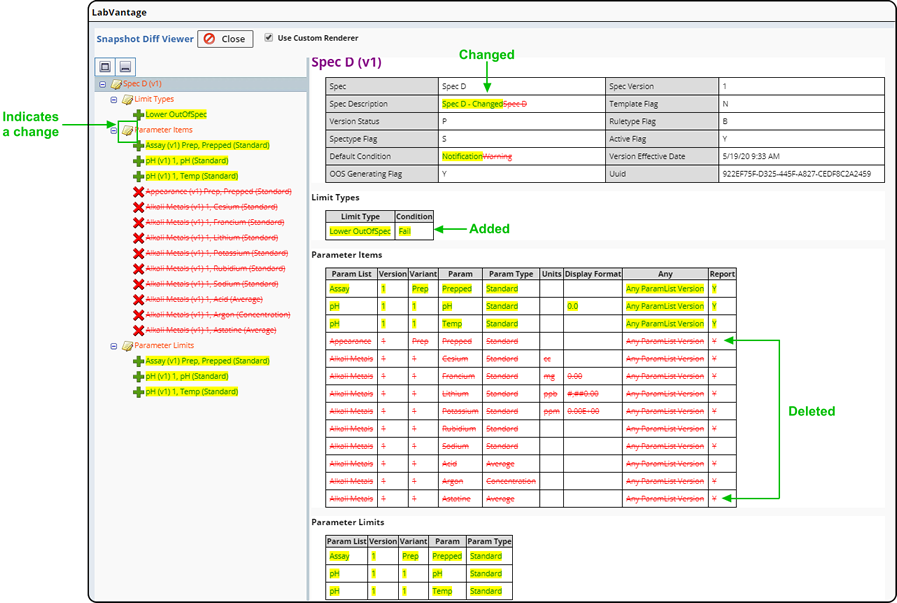Viewport: 897px width, 603px height.
Task: Click red X icon beside Alkali Metals Sodium
Action: click(138, 285)
